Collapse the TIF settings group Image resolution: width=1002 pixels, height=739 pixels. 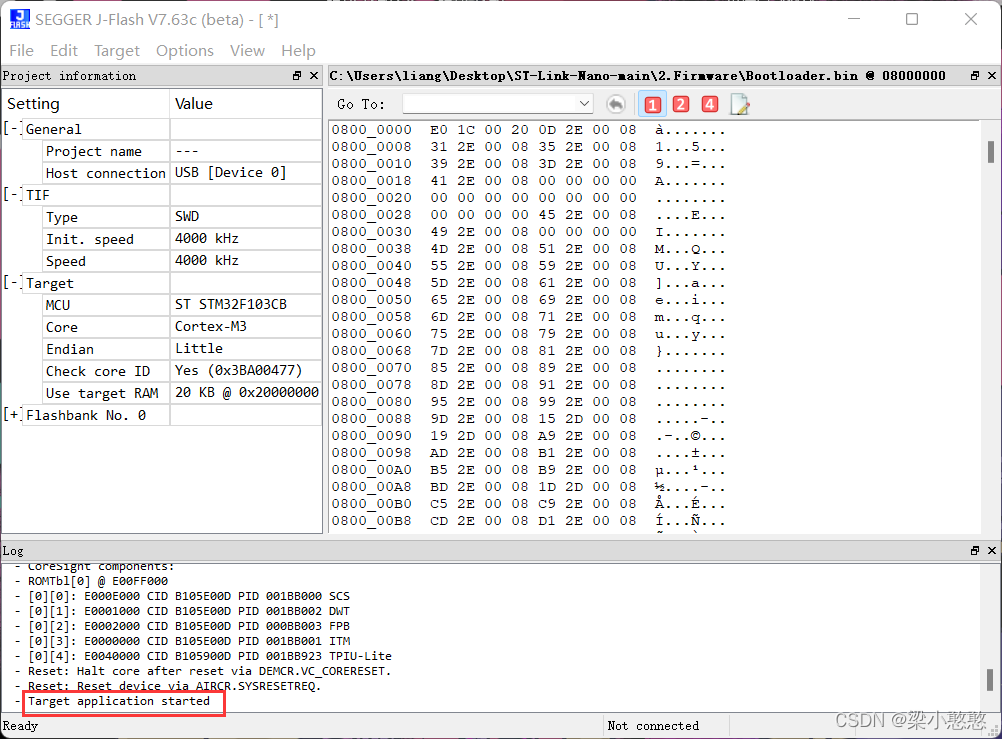coord(12,194)
